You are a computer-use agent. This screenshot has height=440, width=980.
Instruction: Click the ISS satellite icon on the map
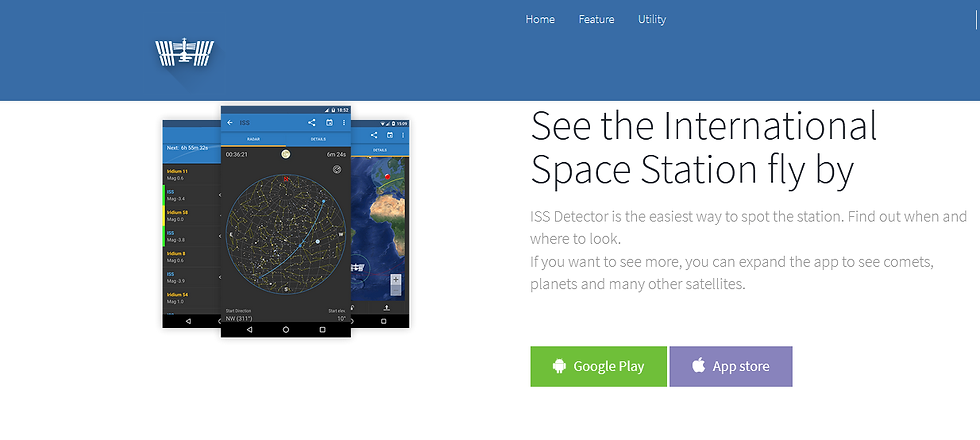pyautogui.click(x=358, y=268)
